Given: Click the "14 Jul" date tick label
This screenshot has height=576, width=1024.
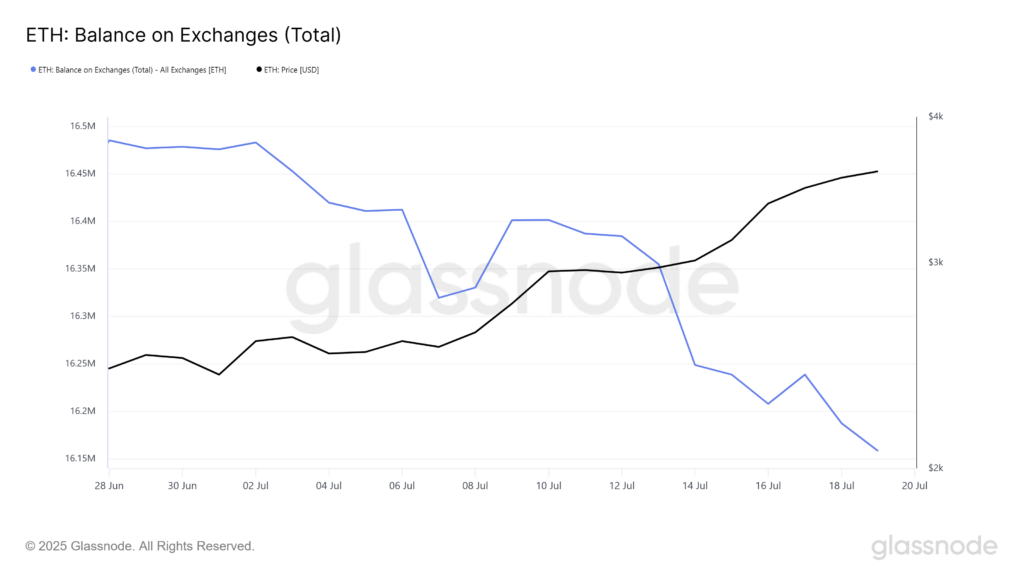Looking at the screenshot, I should [695, 486].
